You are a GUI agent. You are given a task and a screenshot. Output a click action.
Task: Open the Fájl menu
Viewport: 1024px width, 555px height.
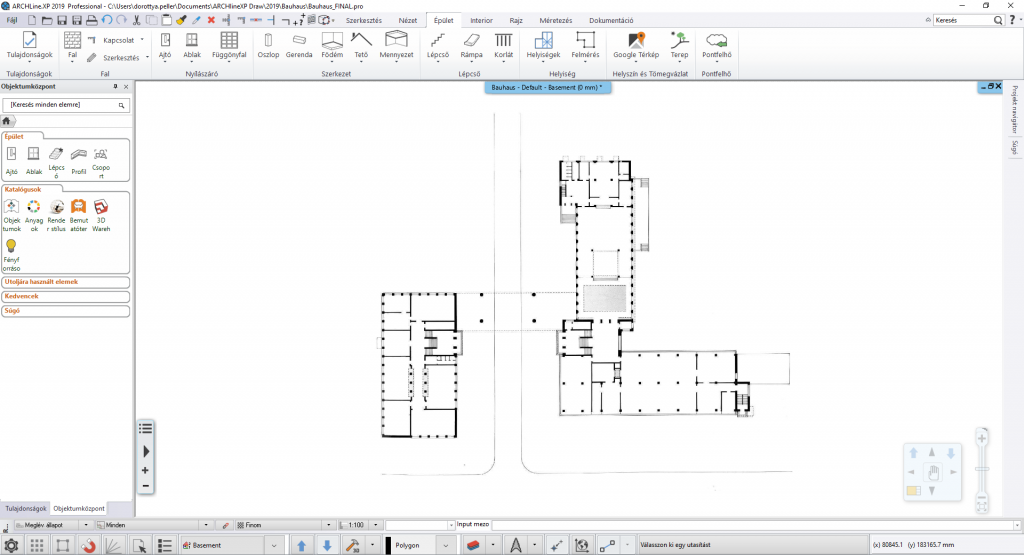click(x=12, y=20)
